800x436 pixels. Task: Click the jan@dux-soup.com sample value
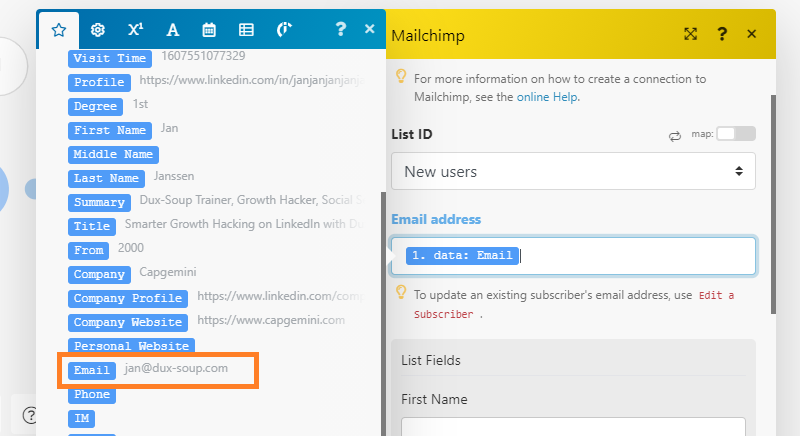pos(176,368)
